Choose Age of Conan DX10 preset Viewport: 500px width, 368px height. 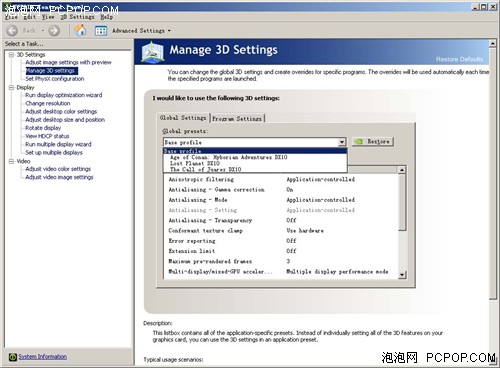[x=255, y=157]
